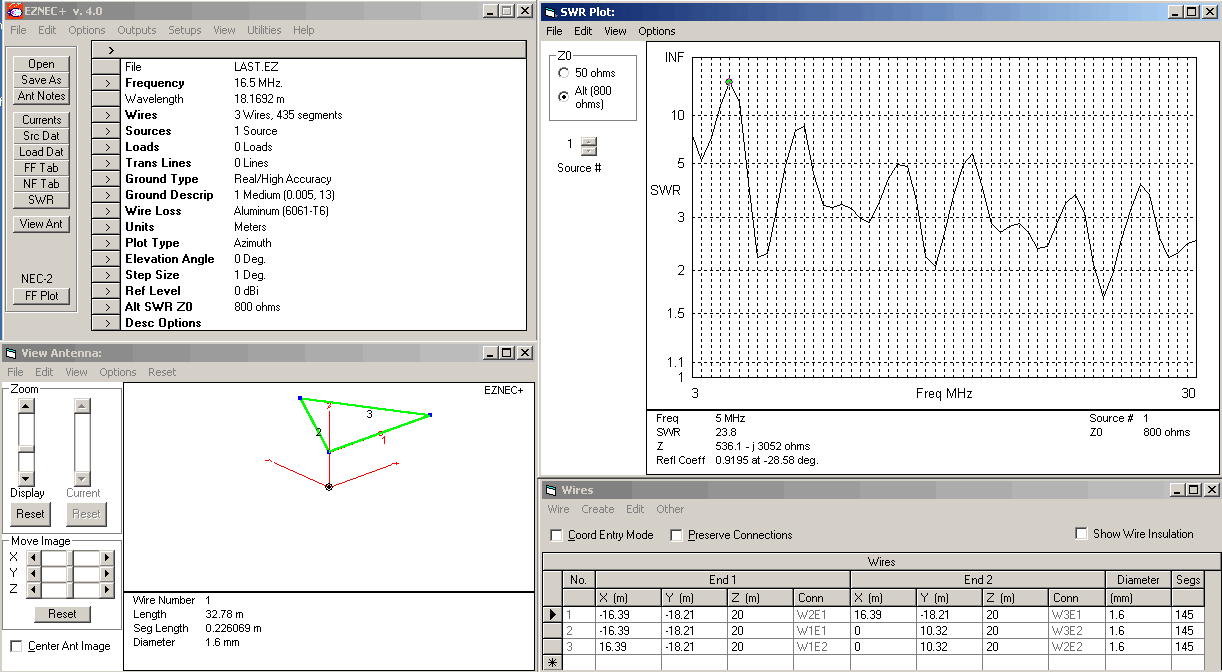The width and height of the screenshot is (1222, 672).
Task: Open the FF Tab output
Action: (41, 168)
